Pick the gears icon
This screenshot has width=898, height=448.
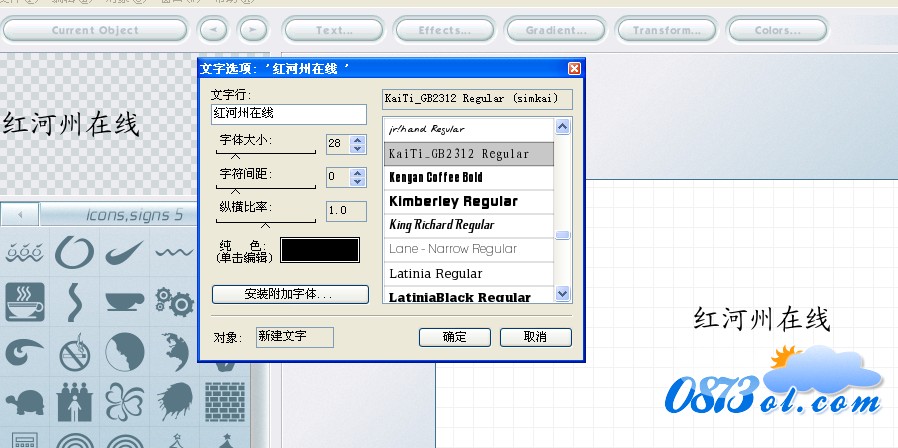point(175,302)
